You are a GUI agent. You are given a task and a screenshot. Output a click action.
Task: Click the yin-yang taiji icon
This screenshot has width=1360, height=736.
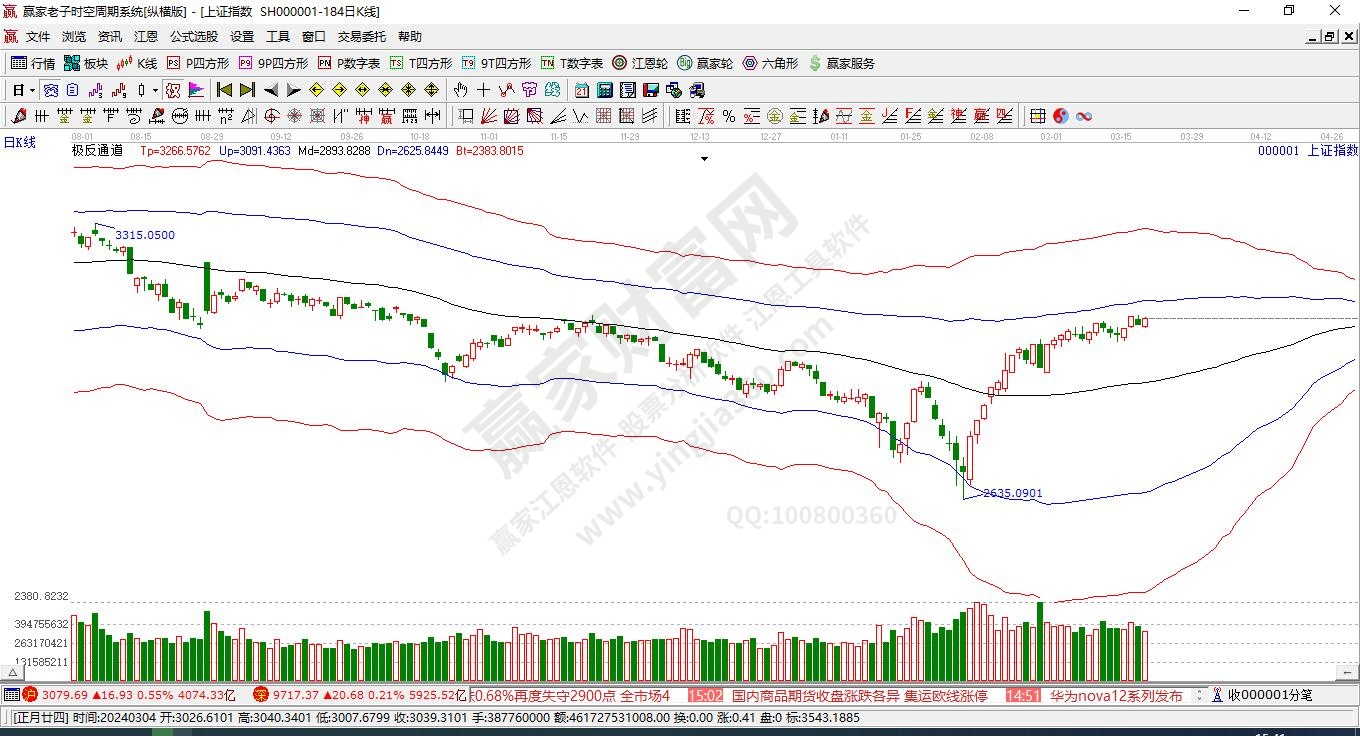click(1061, 116)
